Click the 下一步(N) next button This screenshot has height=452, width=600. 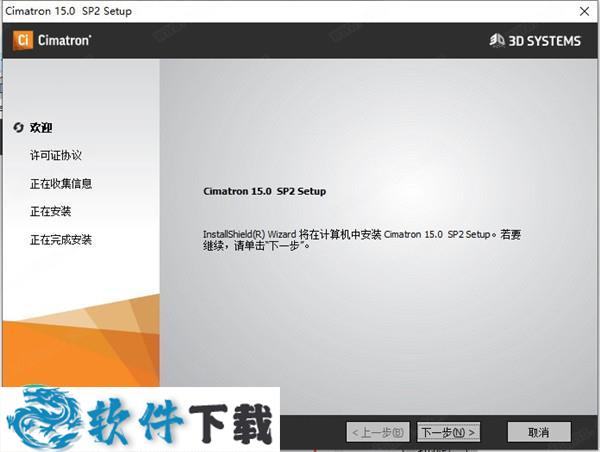pyautogui.click(x=448, y=432)
